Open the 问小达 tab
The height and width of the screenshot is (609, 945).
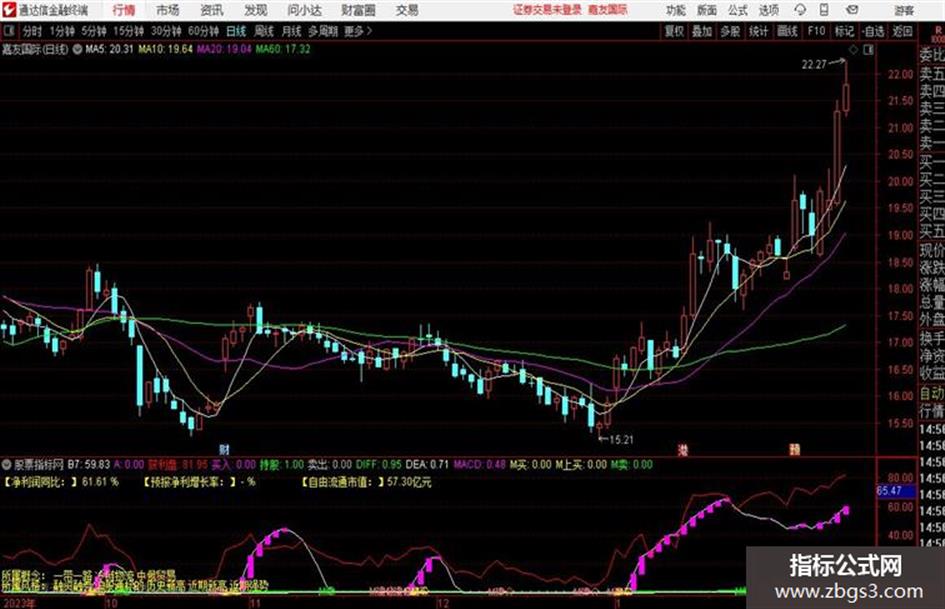(304, 10)
